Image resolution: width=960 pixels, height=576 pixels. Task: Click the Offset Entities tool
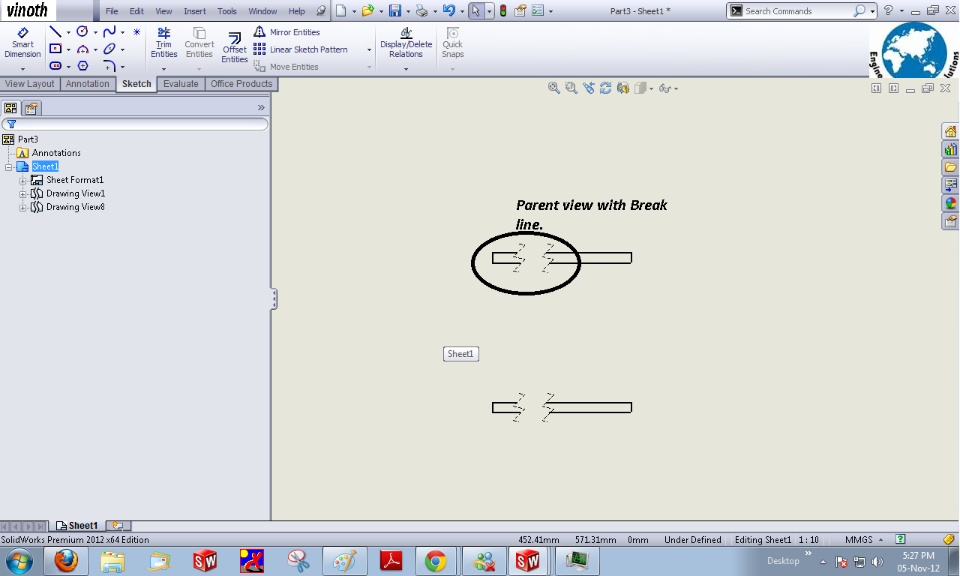(x=234, y=47)
